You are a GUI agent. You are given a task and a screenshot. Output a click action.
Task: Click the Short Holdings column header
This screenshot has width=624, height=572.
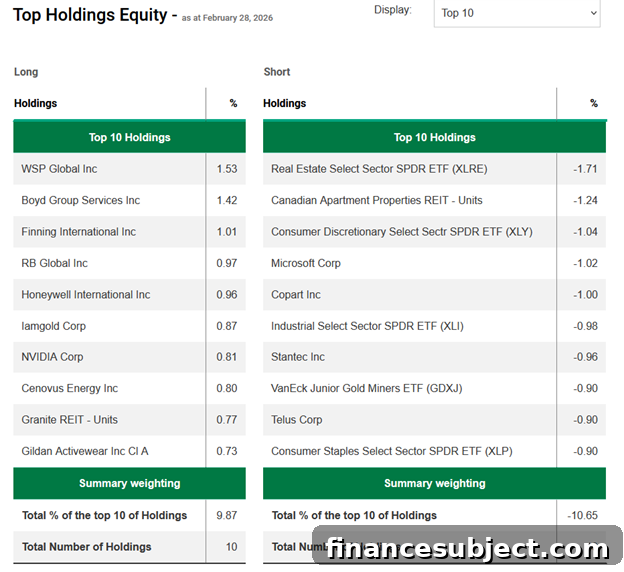tap(285, 103)
